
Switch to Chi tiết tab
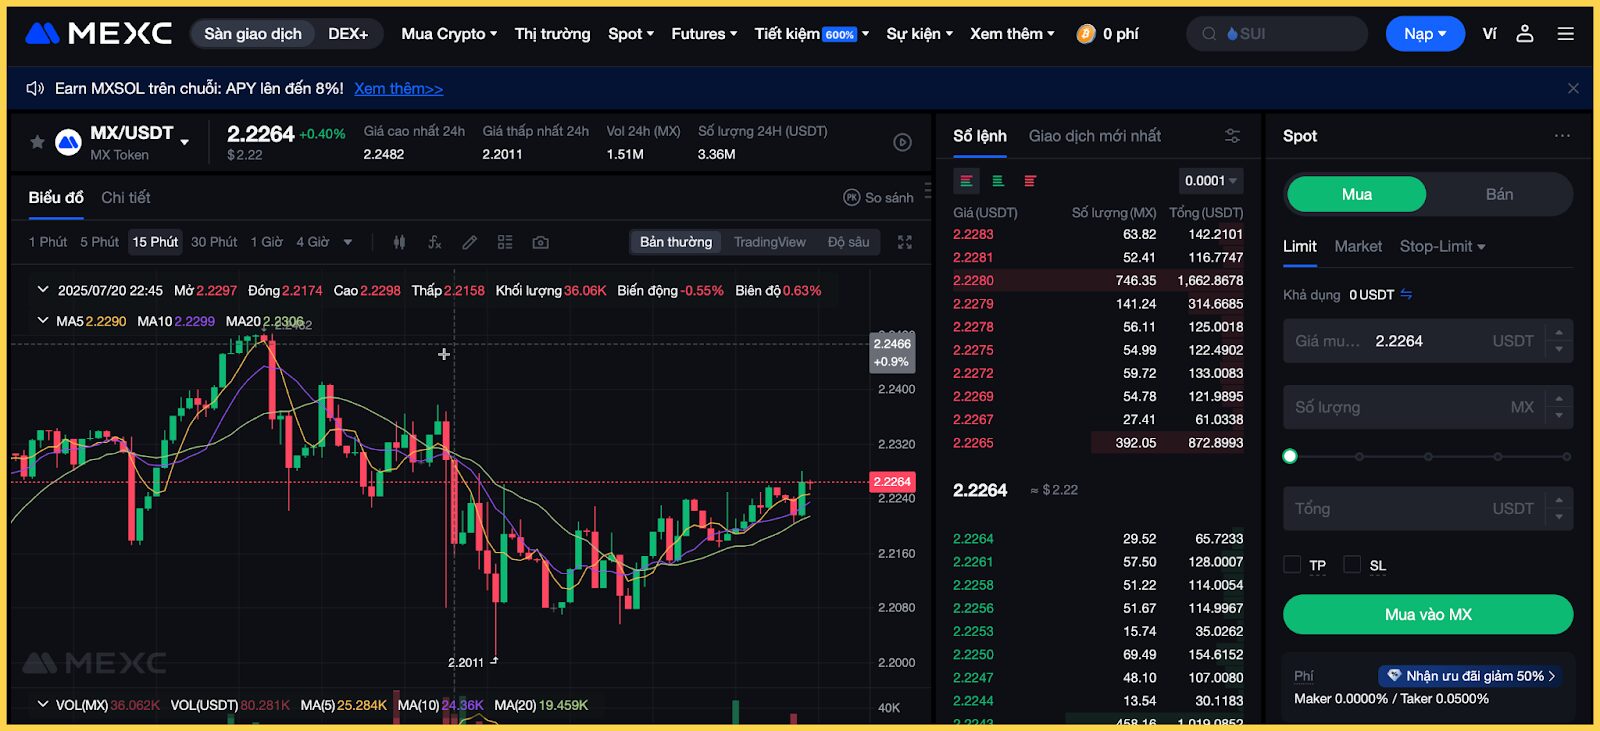tap(126, 198)
